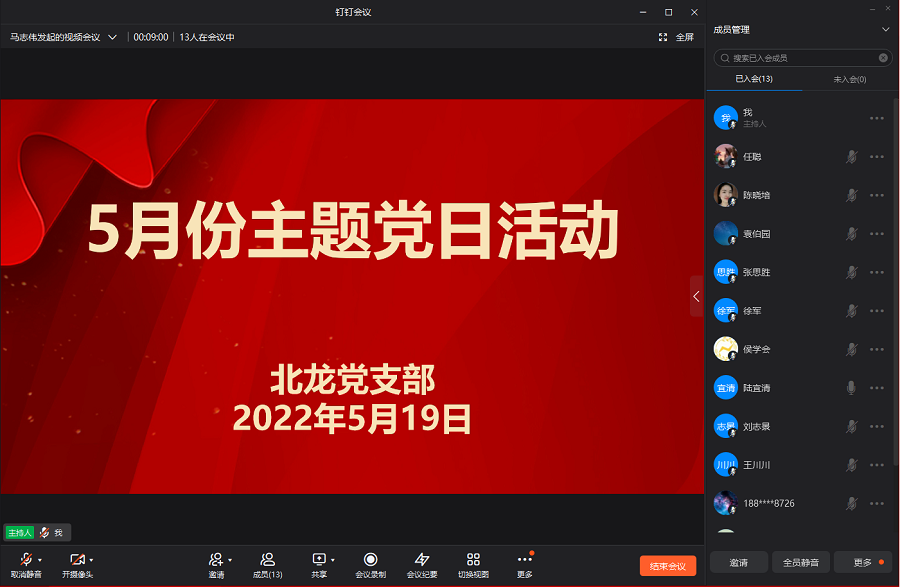This screenshot has width=900, height=587.
Task: Click the 结束会议 end meeting button
Action: (667, 566)
